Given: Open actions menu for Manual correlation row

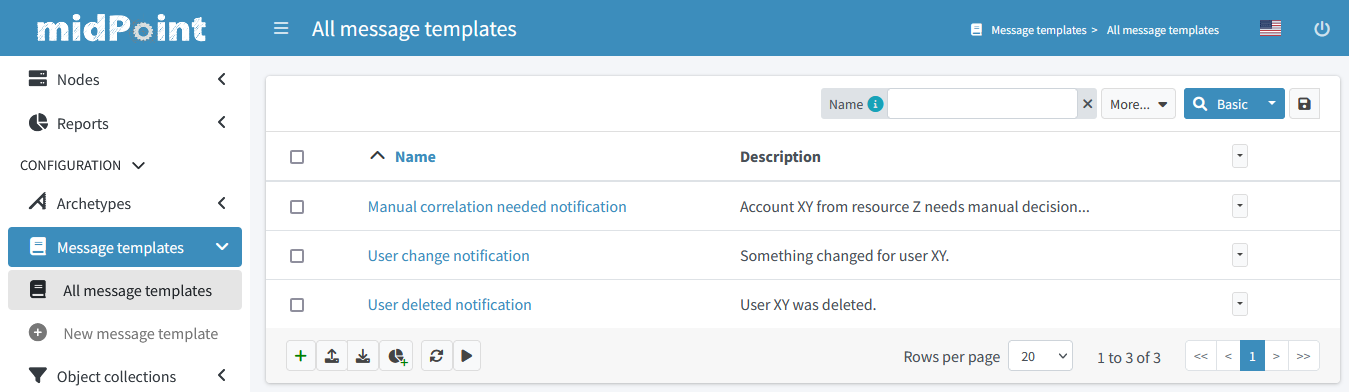Looking at the screenshot, I should tap(1240, 206).
